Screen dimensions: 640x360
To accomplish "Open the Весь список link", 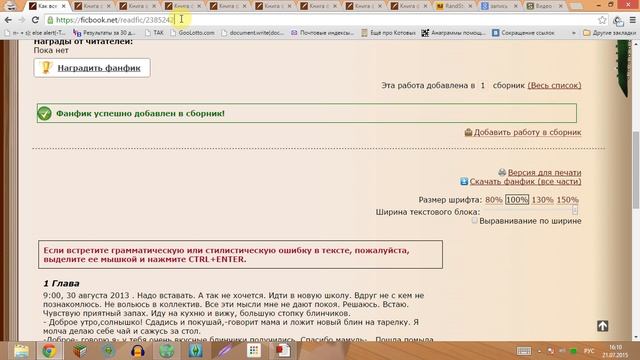I will [x=554, y=85].
